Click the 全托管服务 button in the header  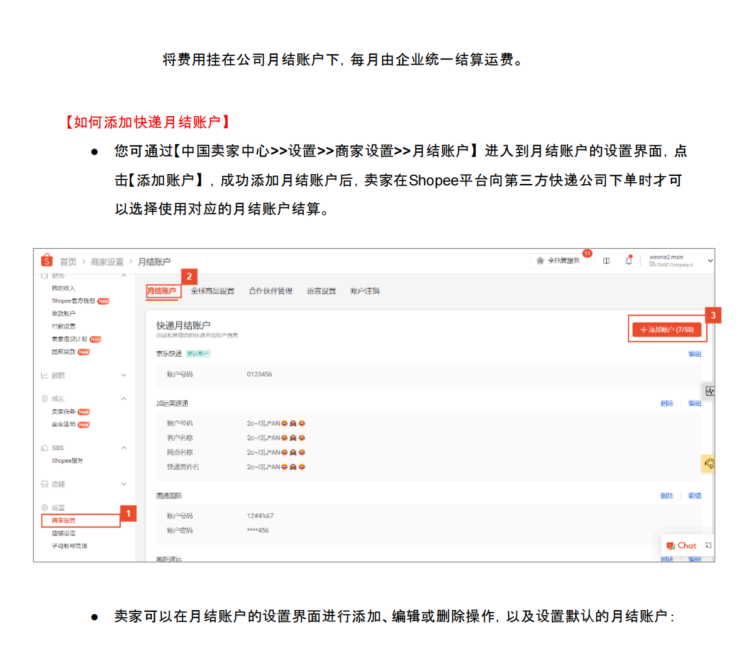coord(558,260)
